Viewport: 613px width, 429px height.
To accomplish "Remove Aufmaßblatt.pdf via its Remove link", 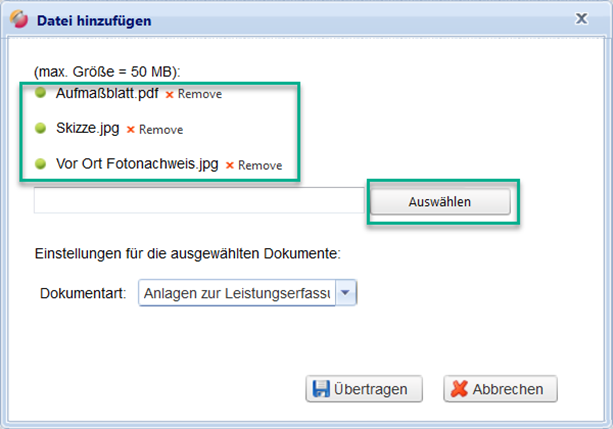I will 199,94.
